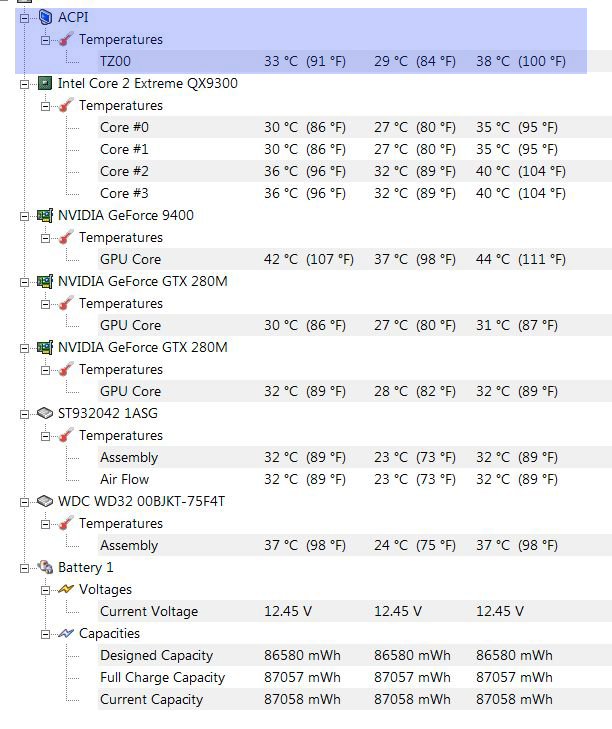The height and width of the screenshot is (729, 612).
Task: Select the Core #2 temperature entry
Action: [124, 171]
